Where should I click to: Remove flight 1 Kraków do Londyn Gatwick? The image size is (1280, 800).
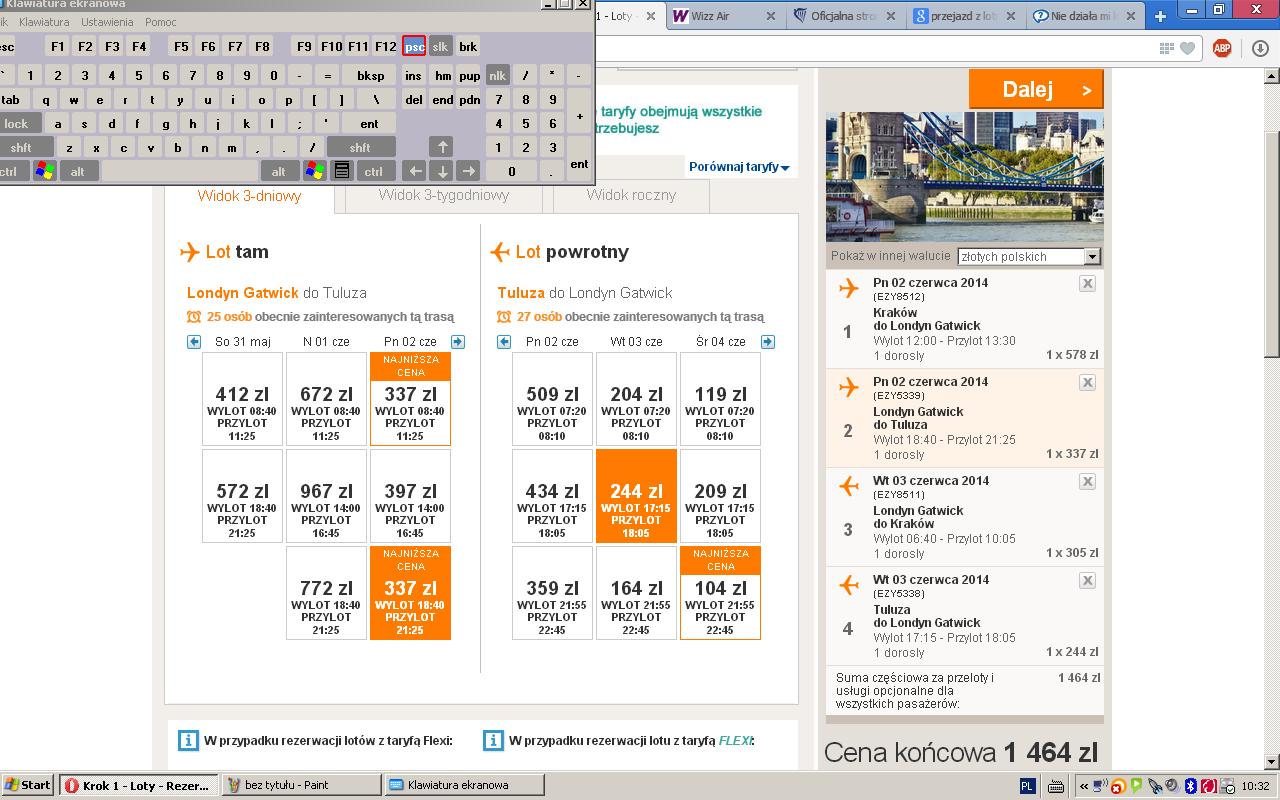[x=1087, y=284]
